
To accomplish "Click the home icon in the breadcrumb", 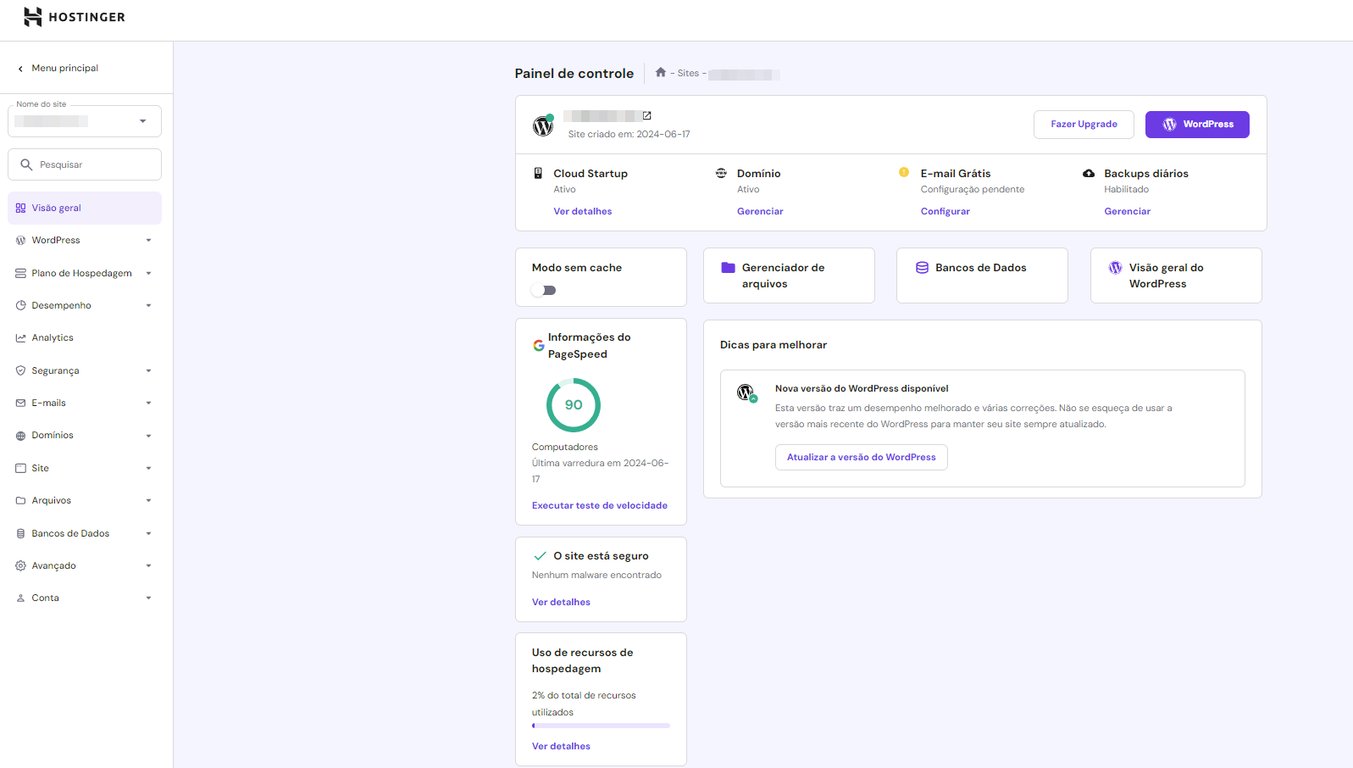I will (x=659, y=72).
